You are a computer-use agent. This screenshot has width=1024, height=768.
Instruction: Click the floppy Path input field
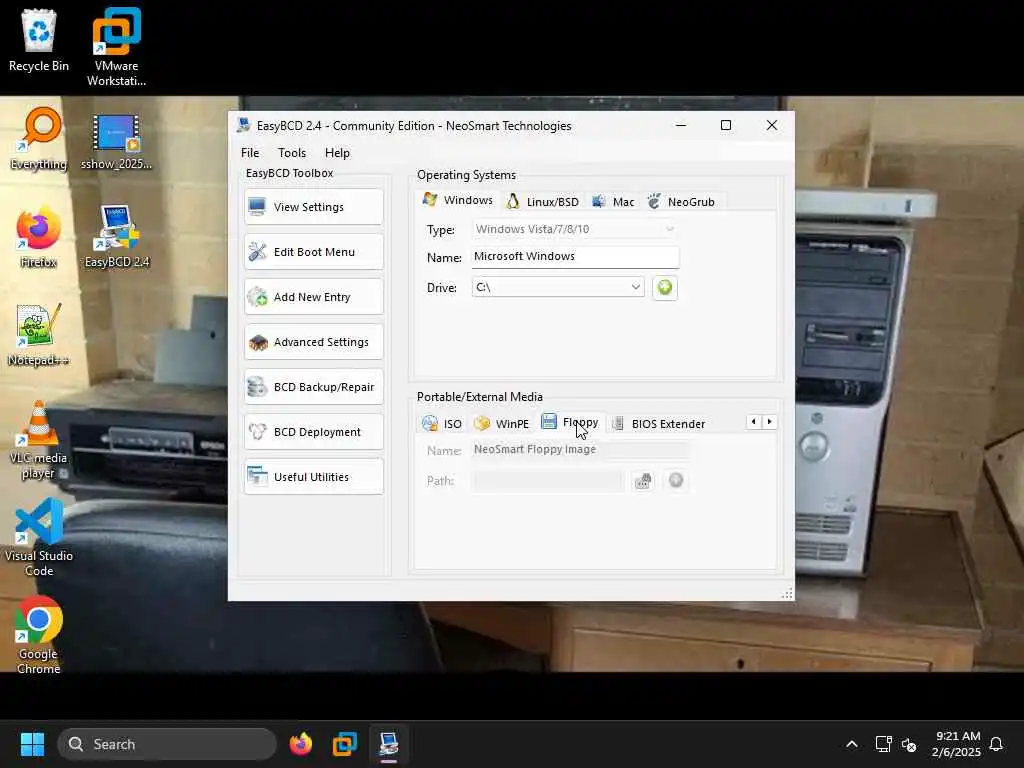point(549,481)
